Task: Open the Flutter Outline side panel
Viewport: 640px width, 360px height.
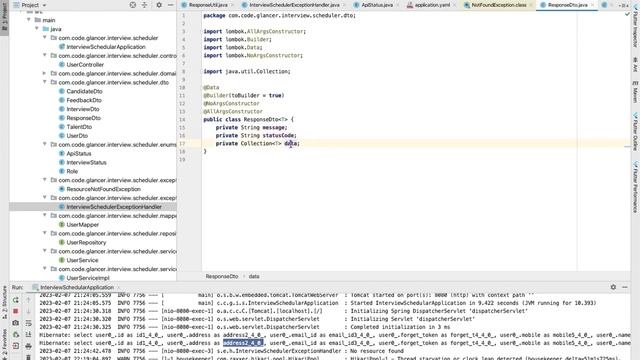Action: coord(635,133)
